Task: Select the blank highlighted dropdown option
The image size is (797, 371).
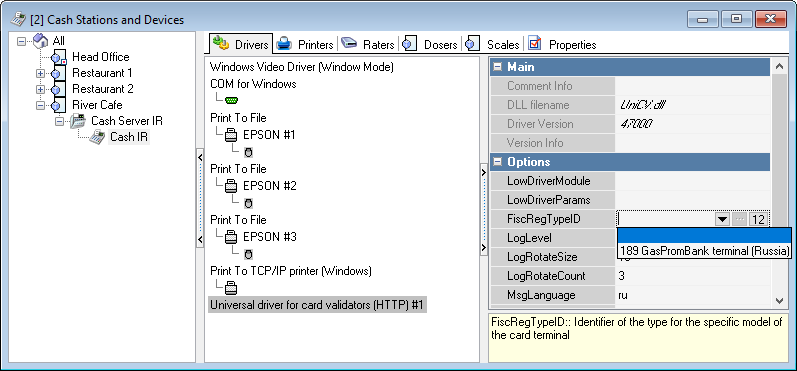Action: (704, 235)
